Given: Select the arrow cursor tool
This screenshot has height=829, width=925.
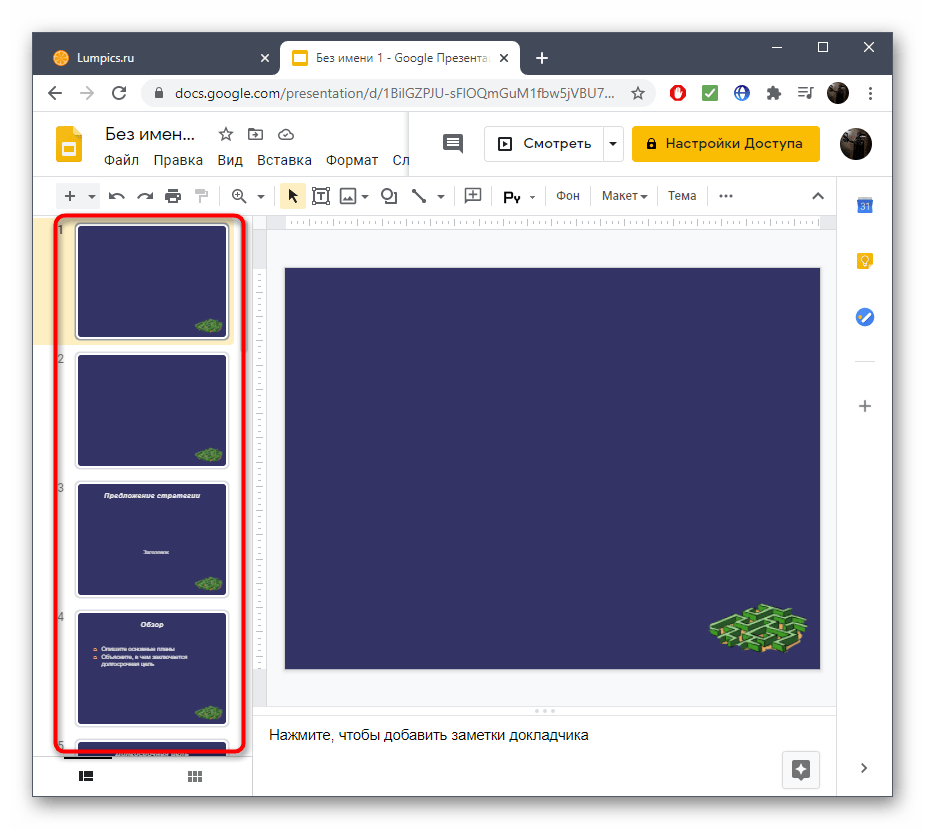Looking at the screenshot, I should [293, 196].
